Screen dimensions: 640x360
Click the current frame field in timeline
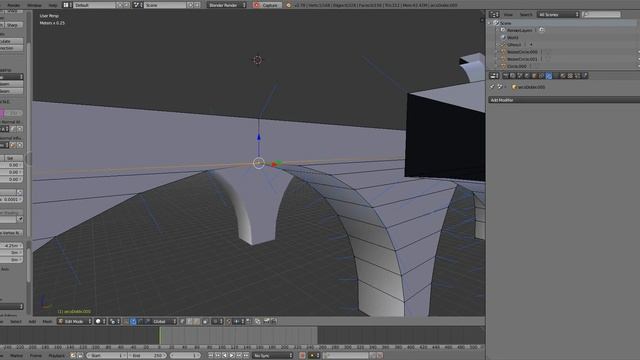point(185,356)
